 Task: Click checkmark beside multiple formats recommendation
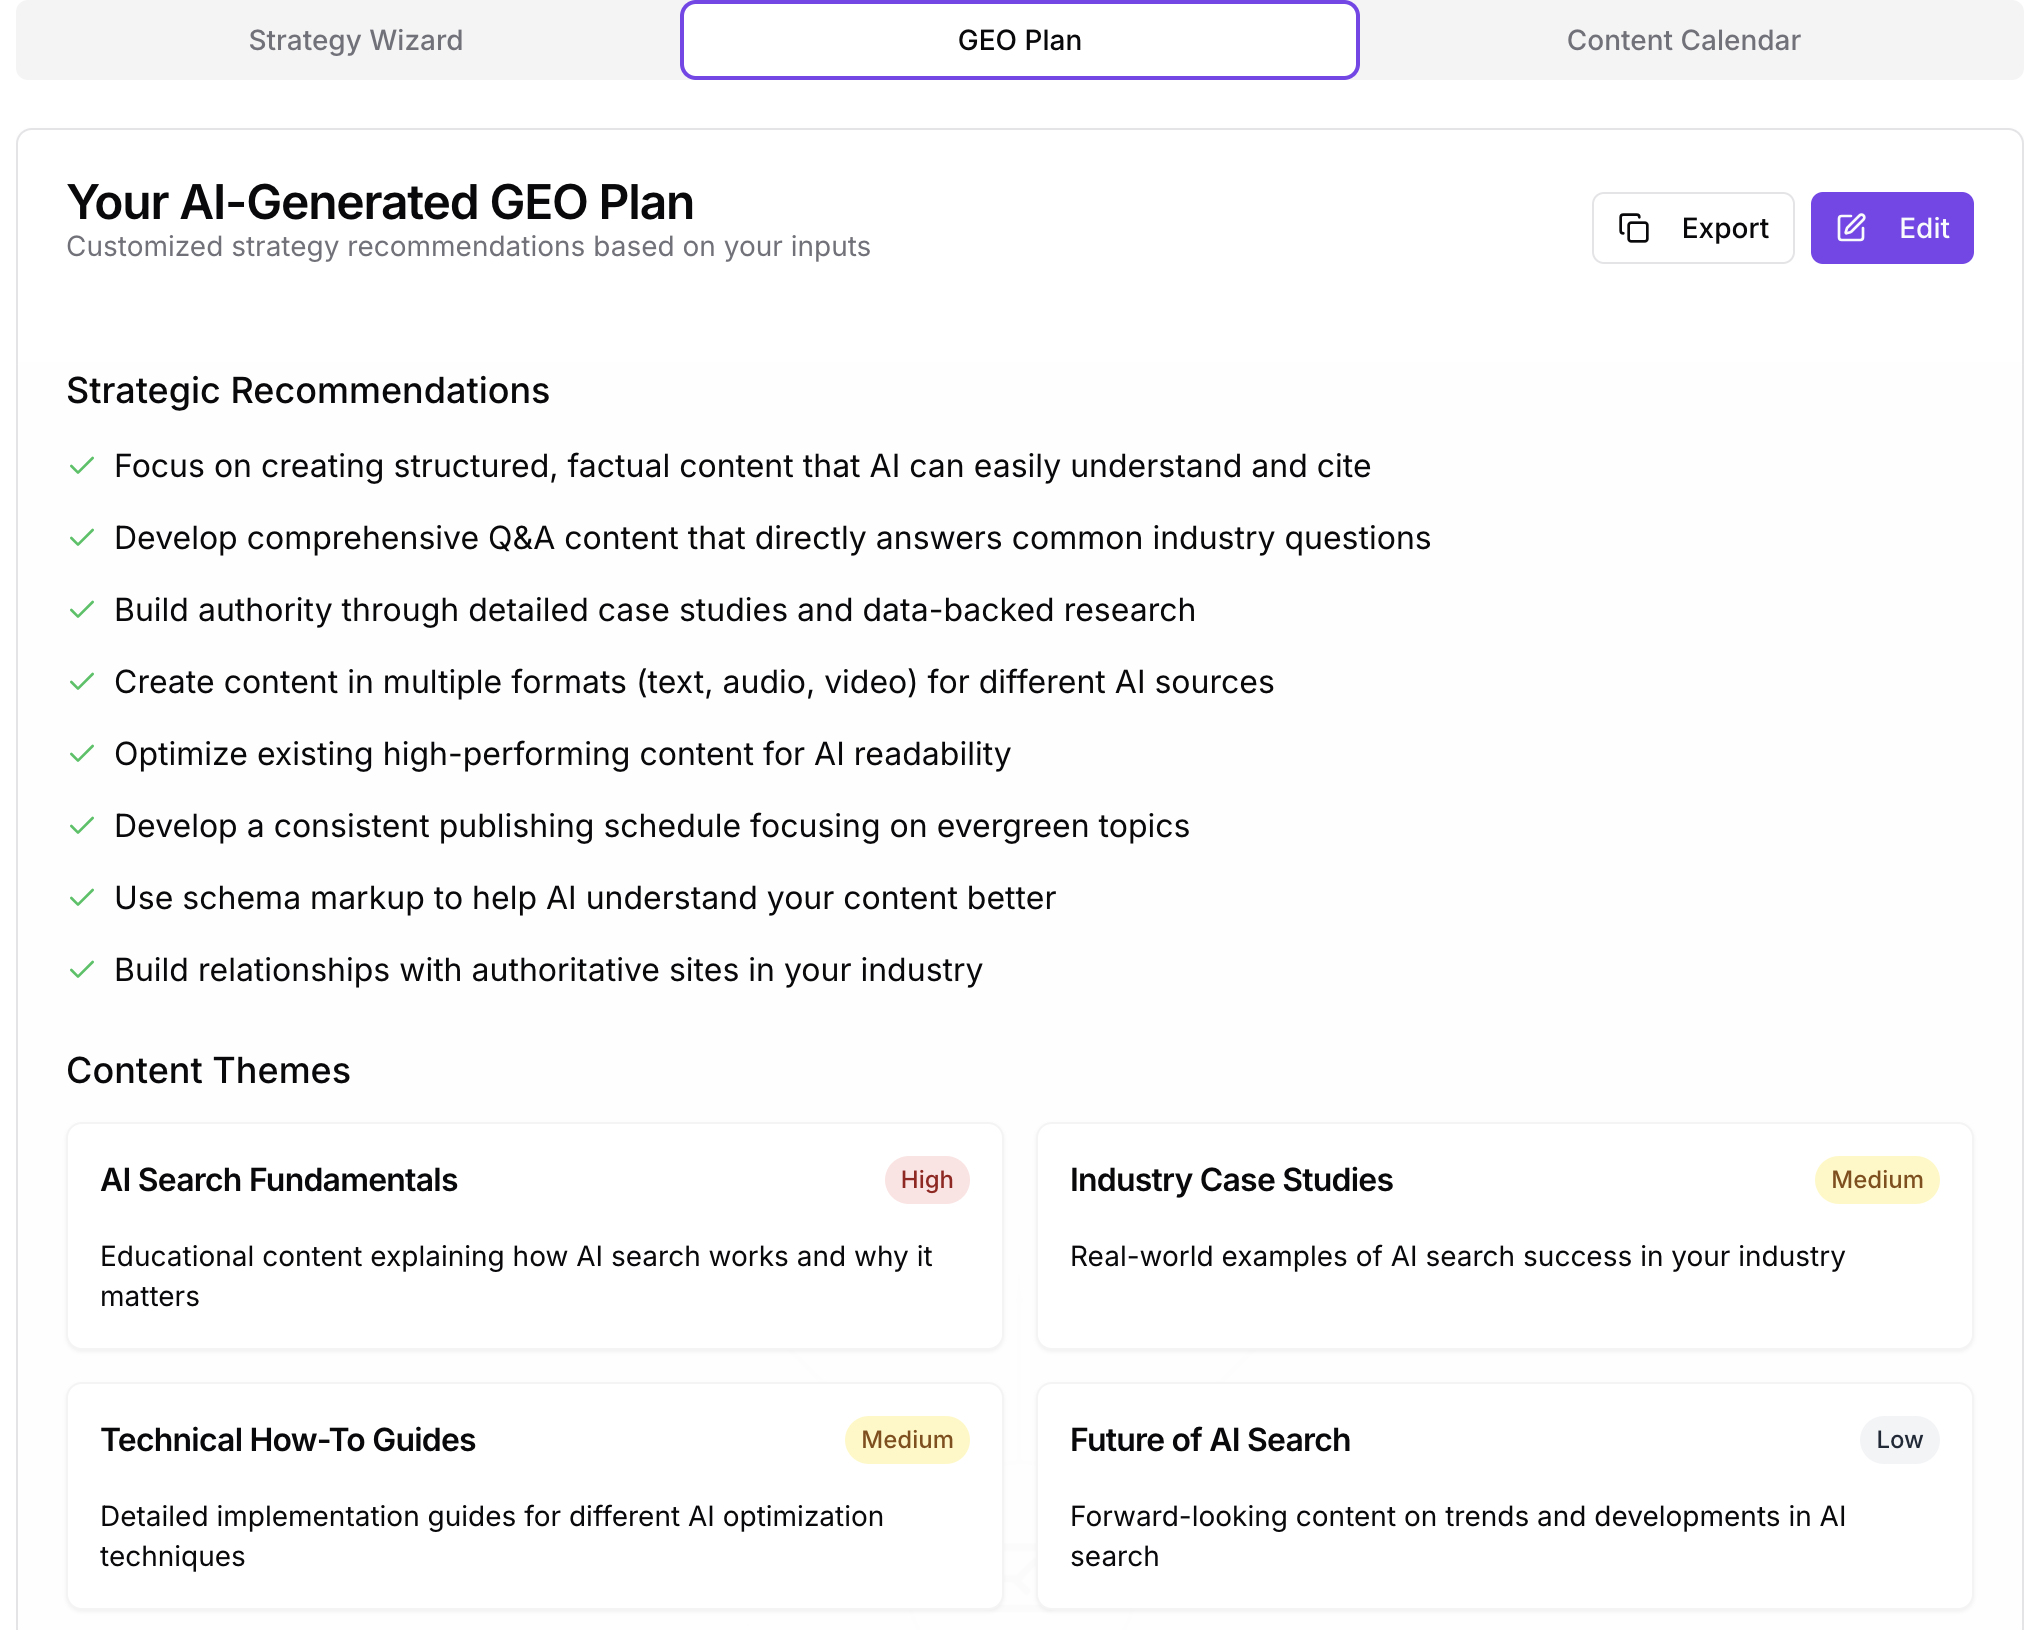click(x=82, y=682)
